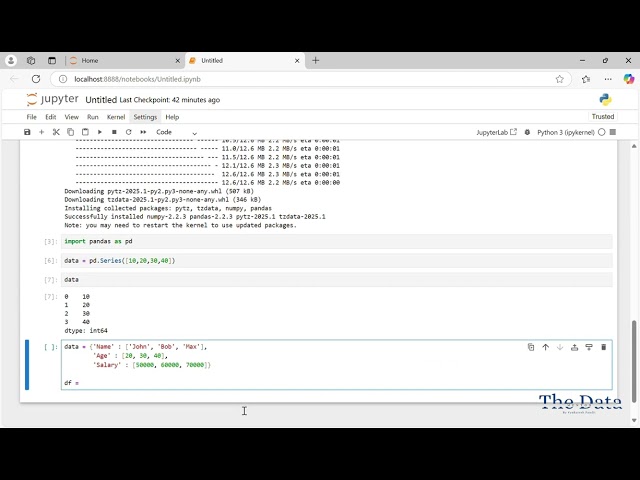Click the 'dtype: int64' output text

(86, 331)
